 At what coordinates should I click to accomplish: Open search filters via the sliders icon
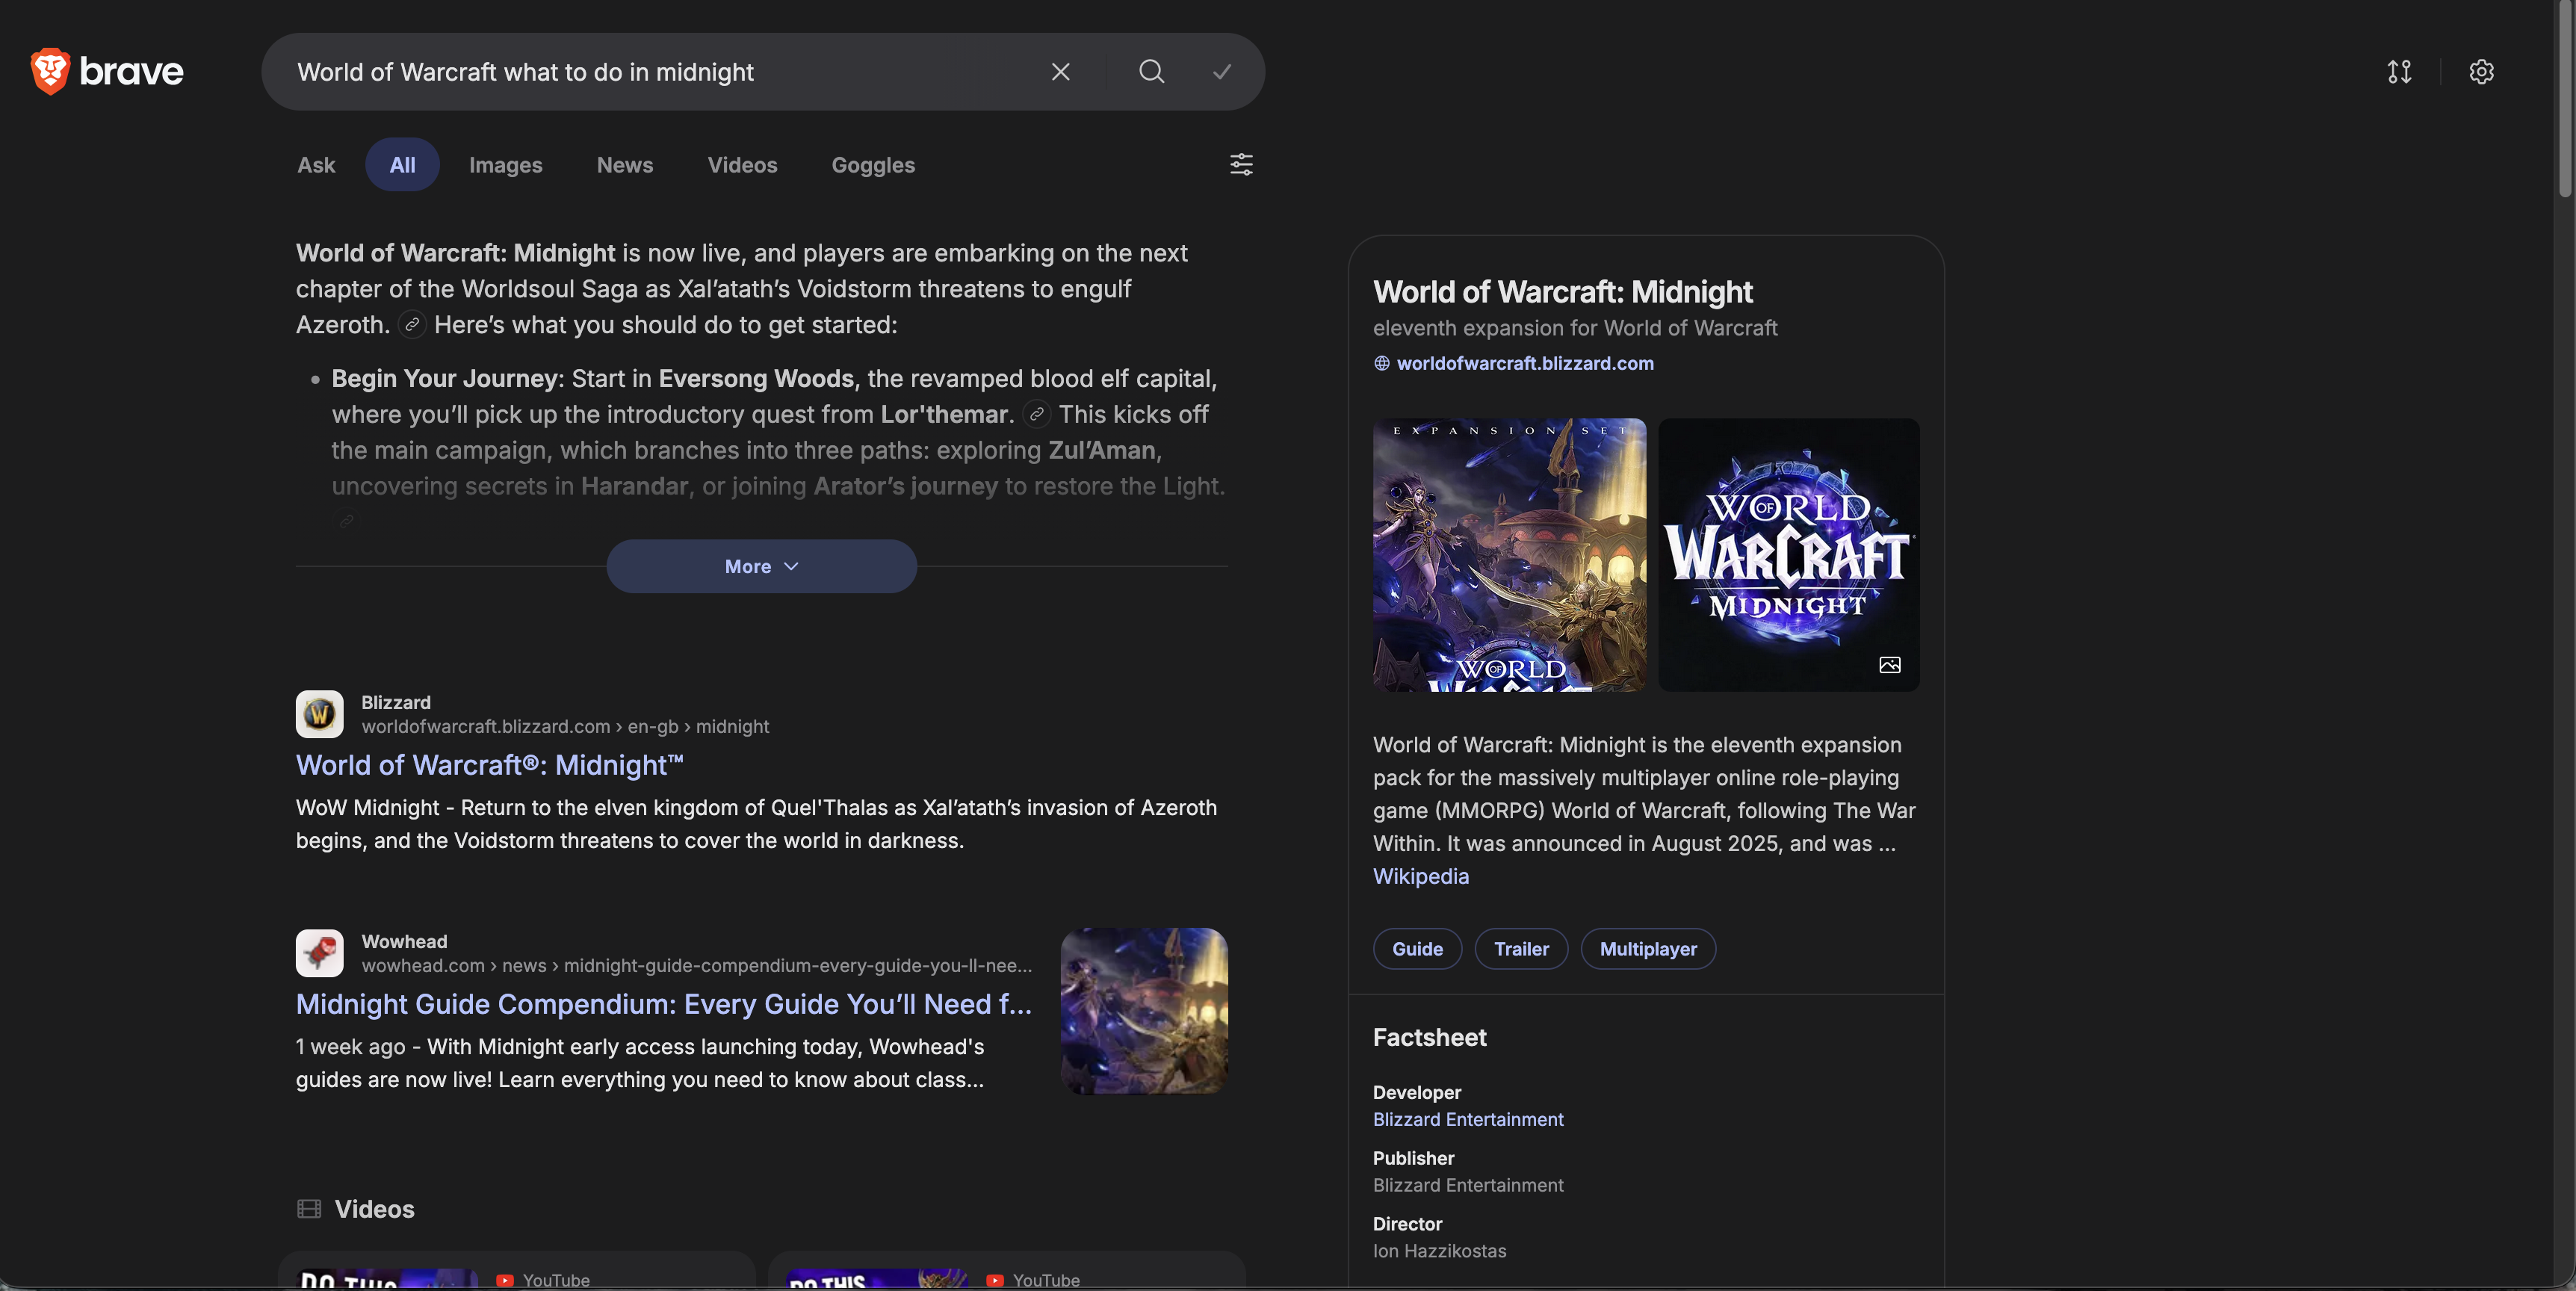point(1240,165)
